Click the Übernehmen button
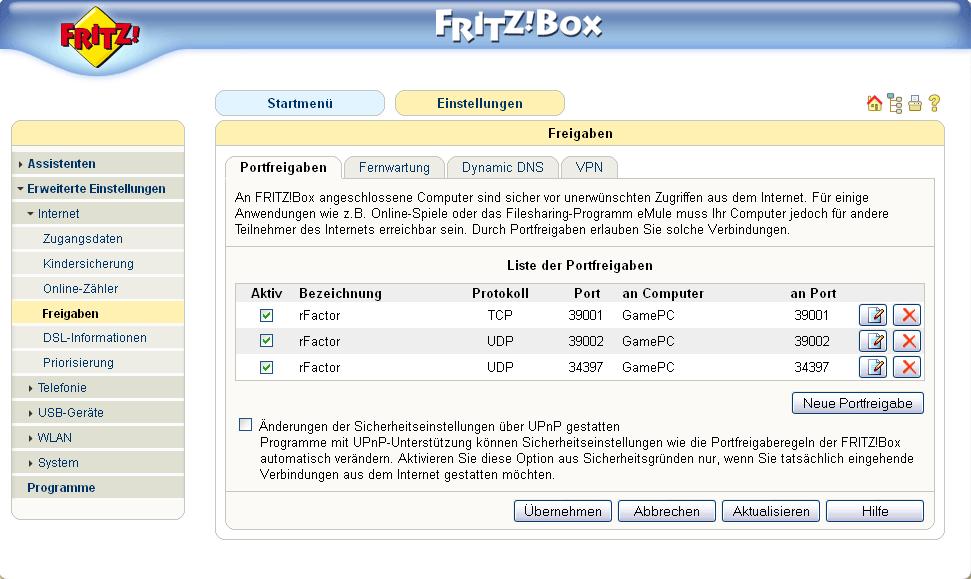Screen dimensions: 971x579 click(x=562, y=511)
